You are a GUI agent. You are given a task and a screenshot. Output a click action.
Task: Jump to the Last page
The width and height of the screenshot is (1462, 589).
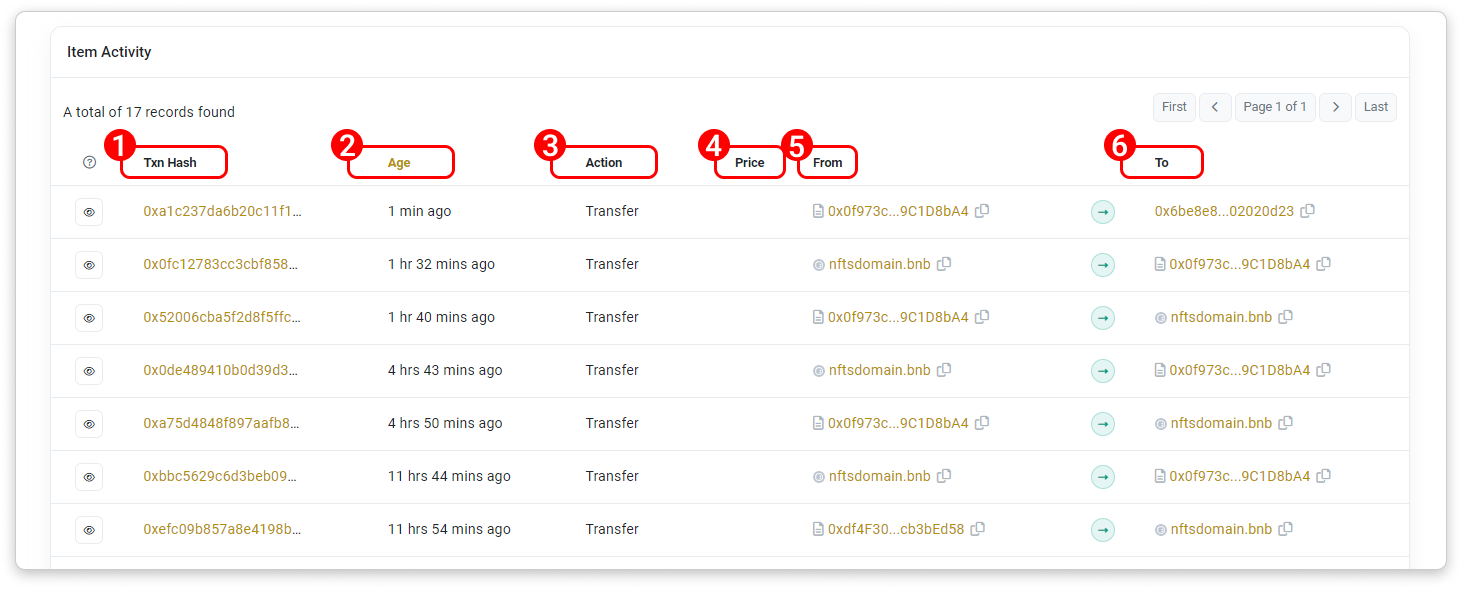tap(1376, 107)
